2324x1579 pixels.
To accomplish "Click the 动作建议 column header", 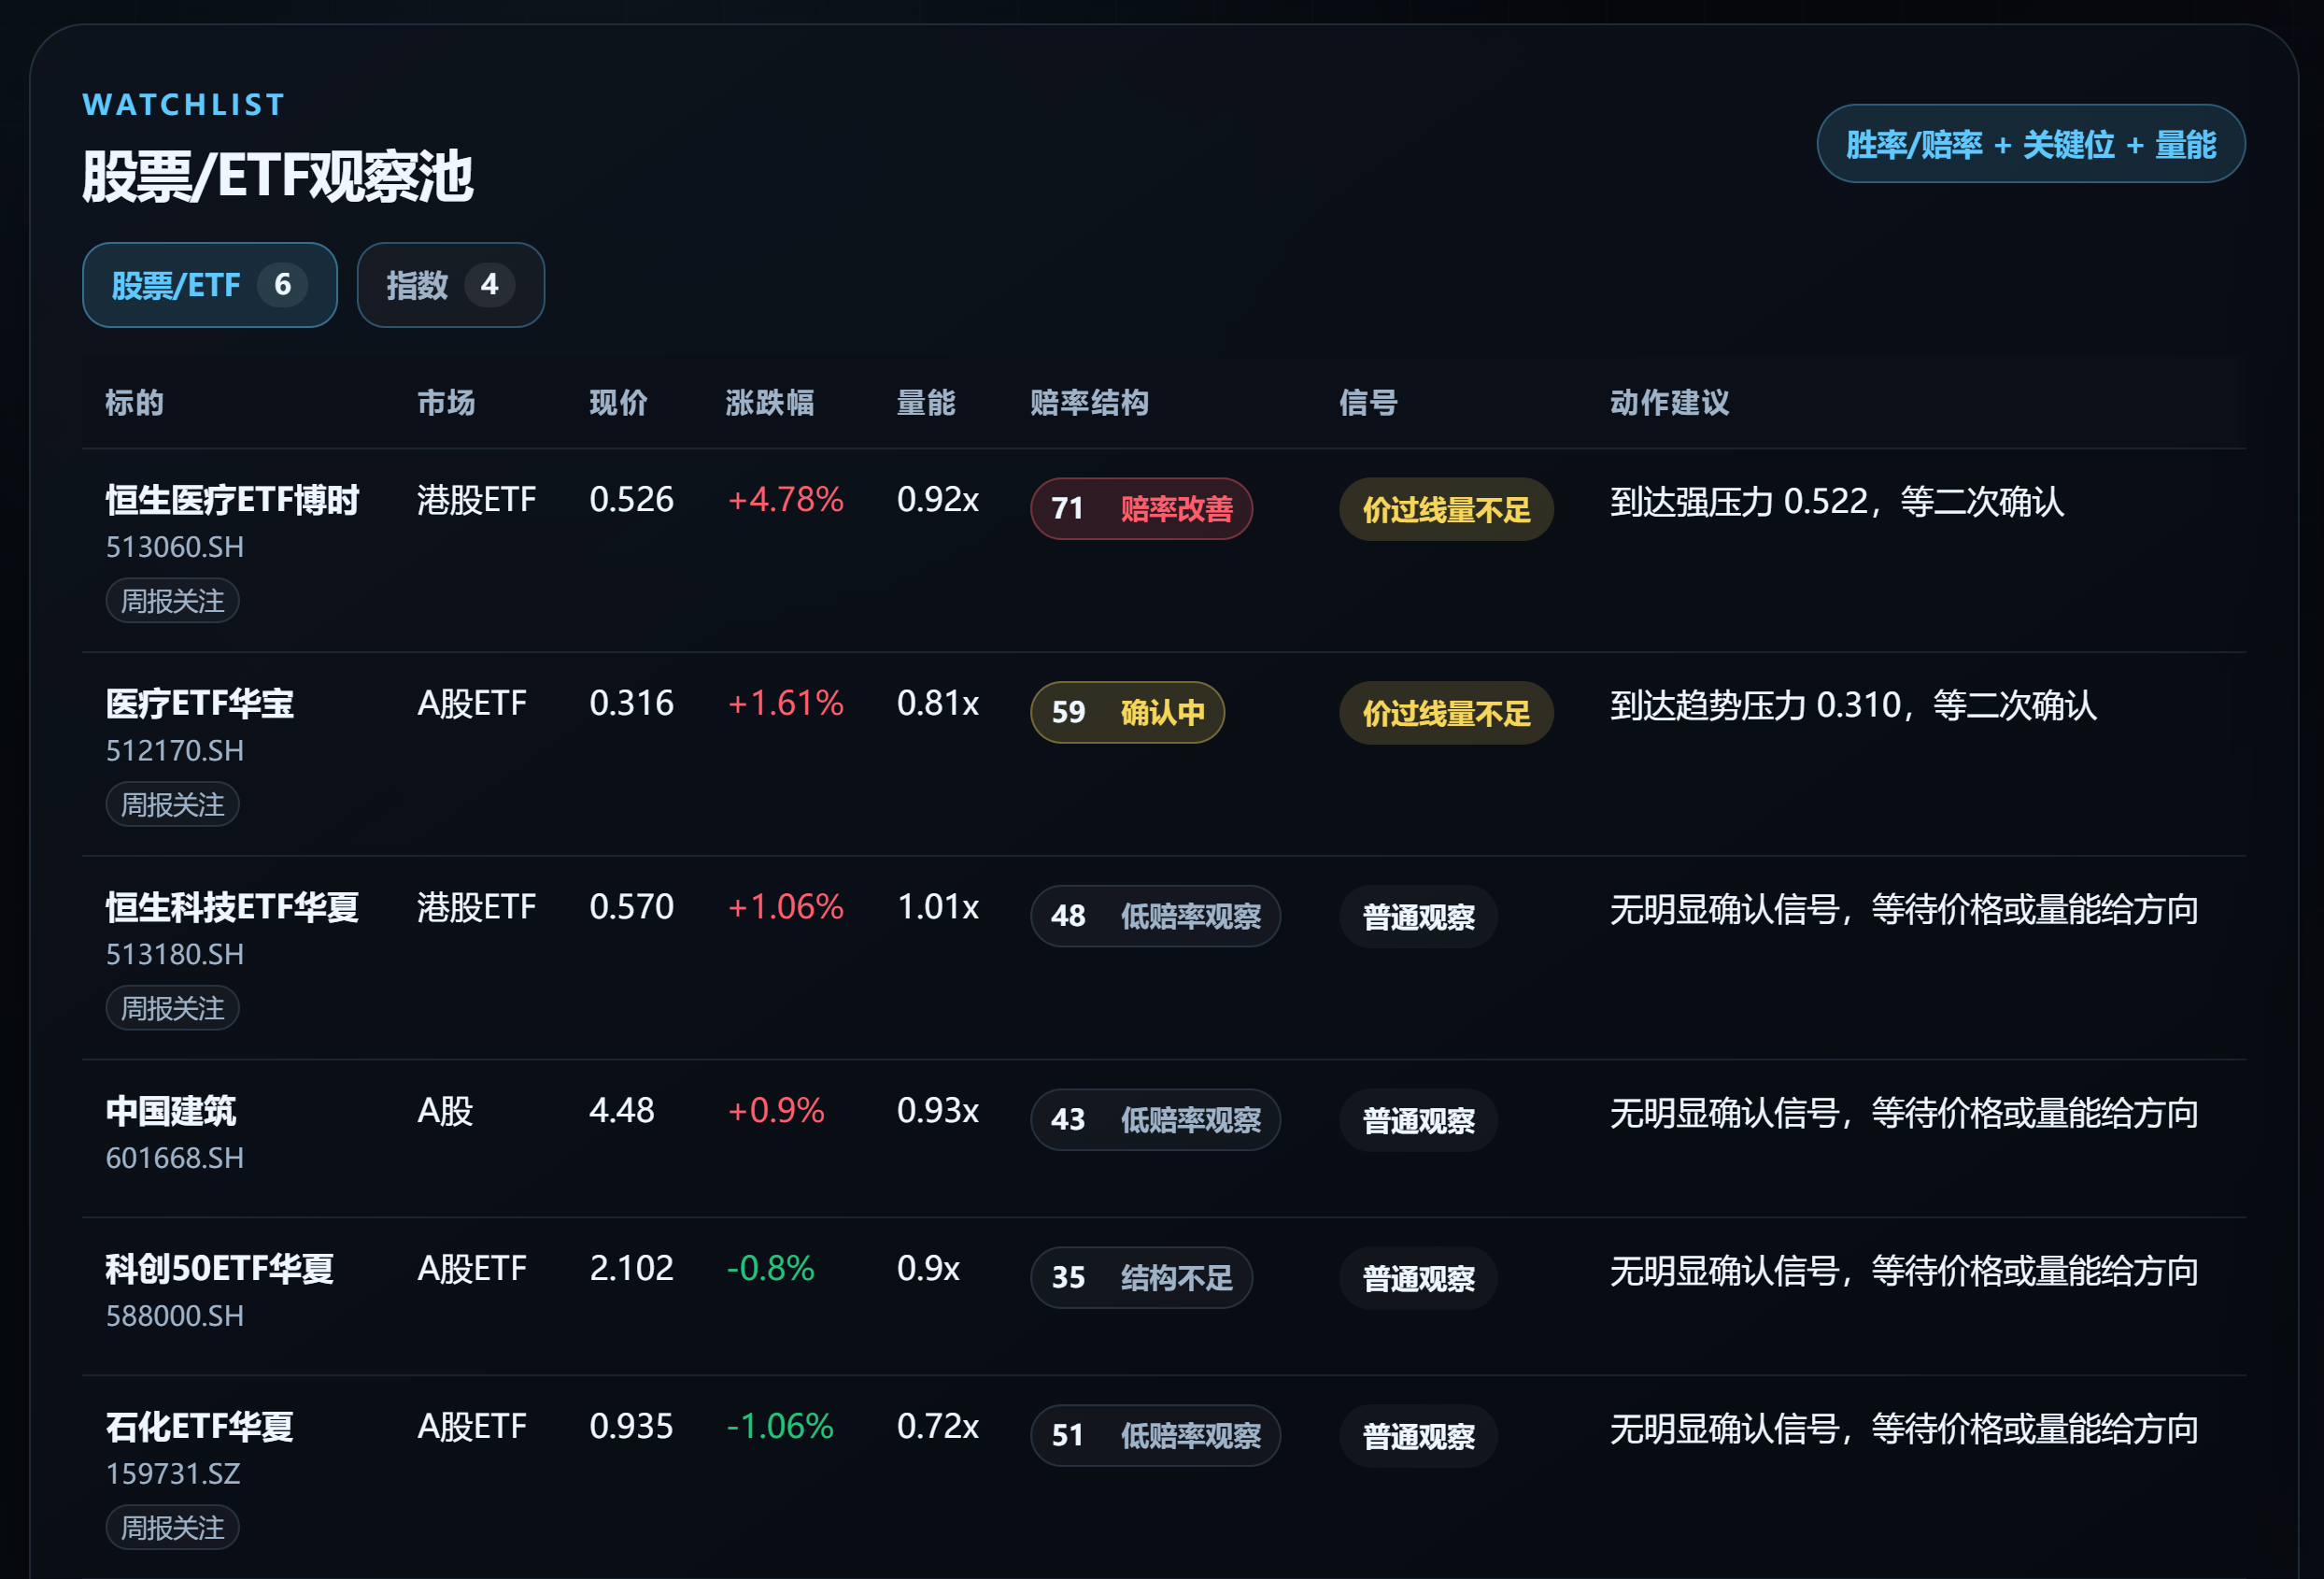I will (1670, 403).
